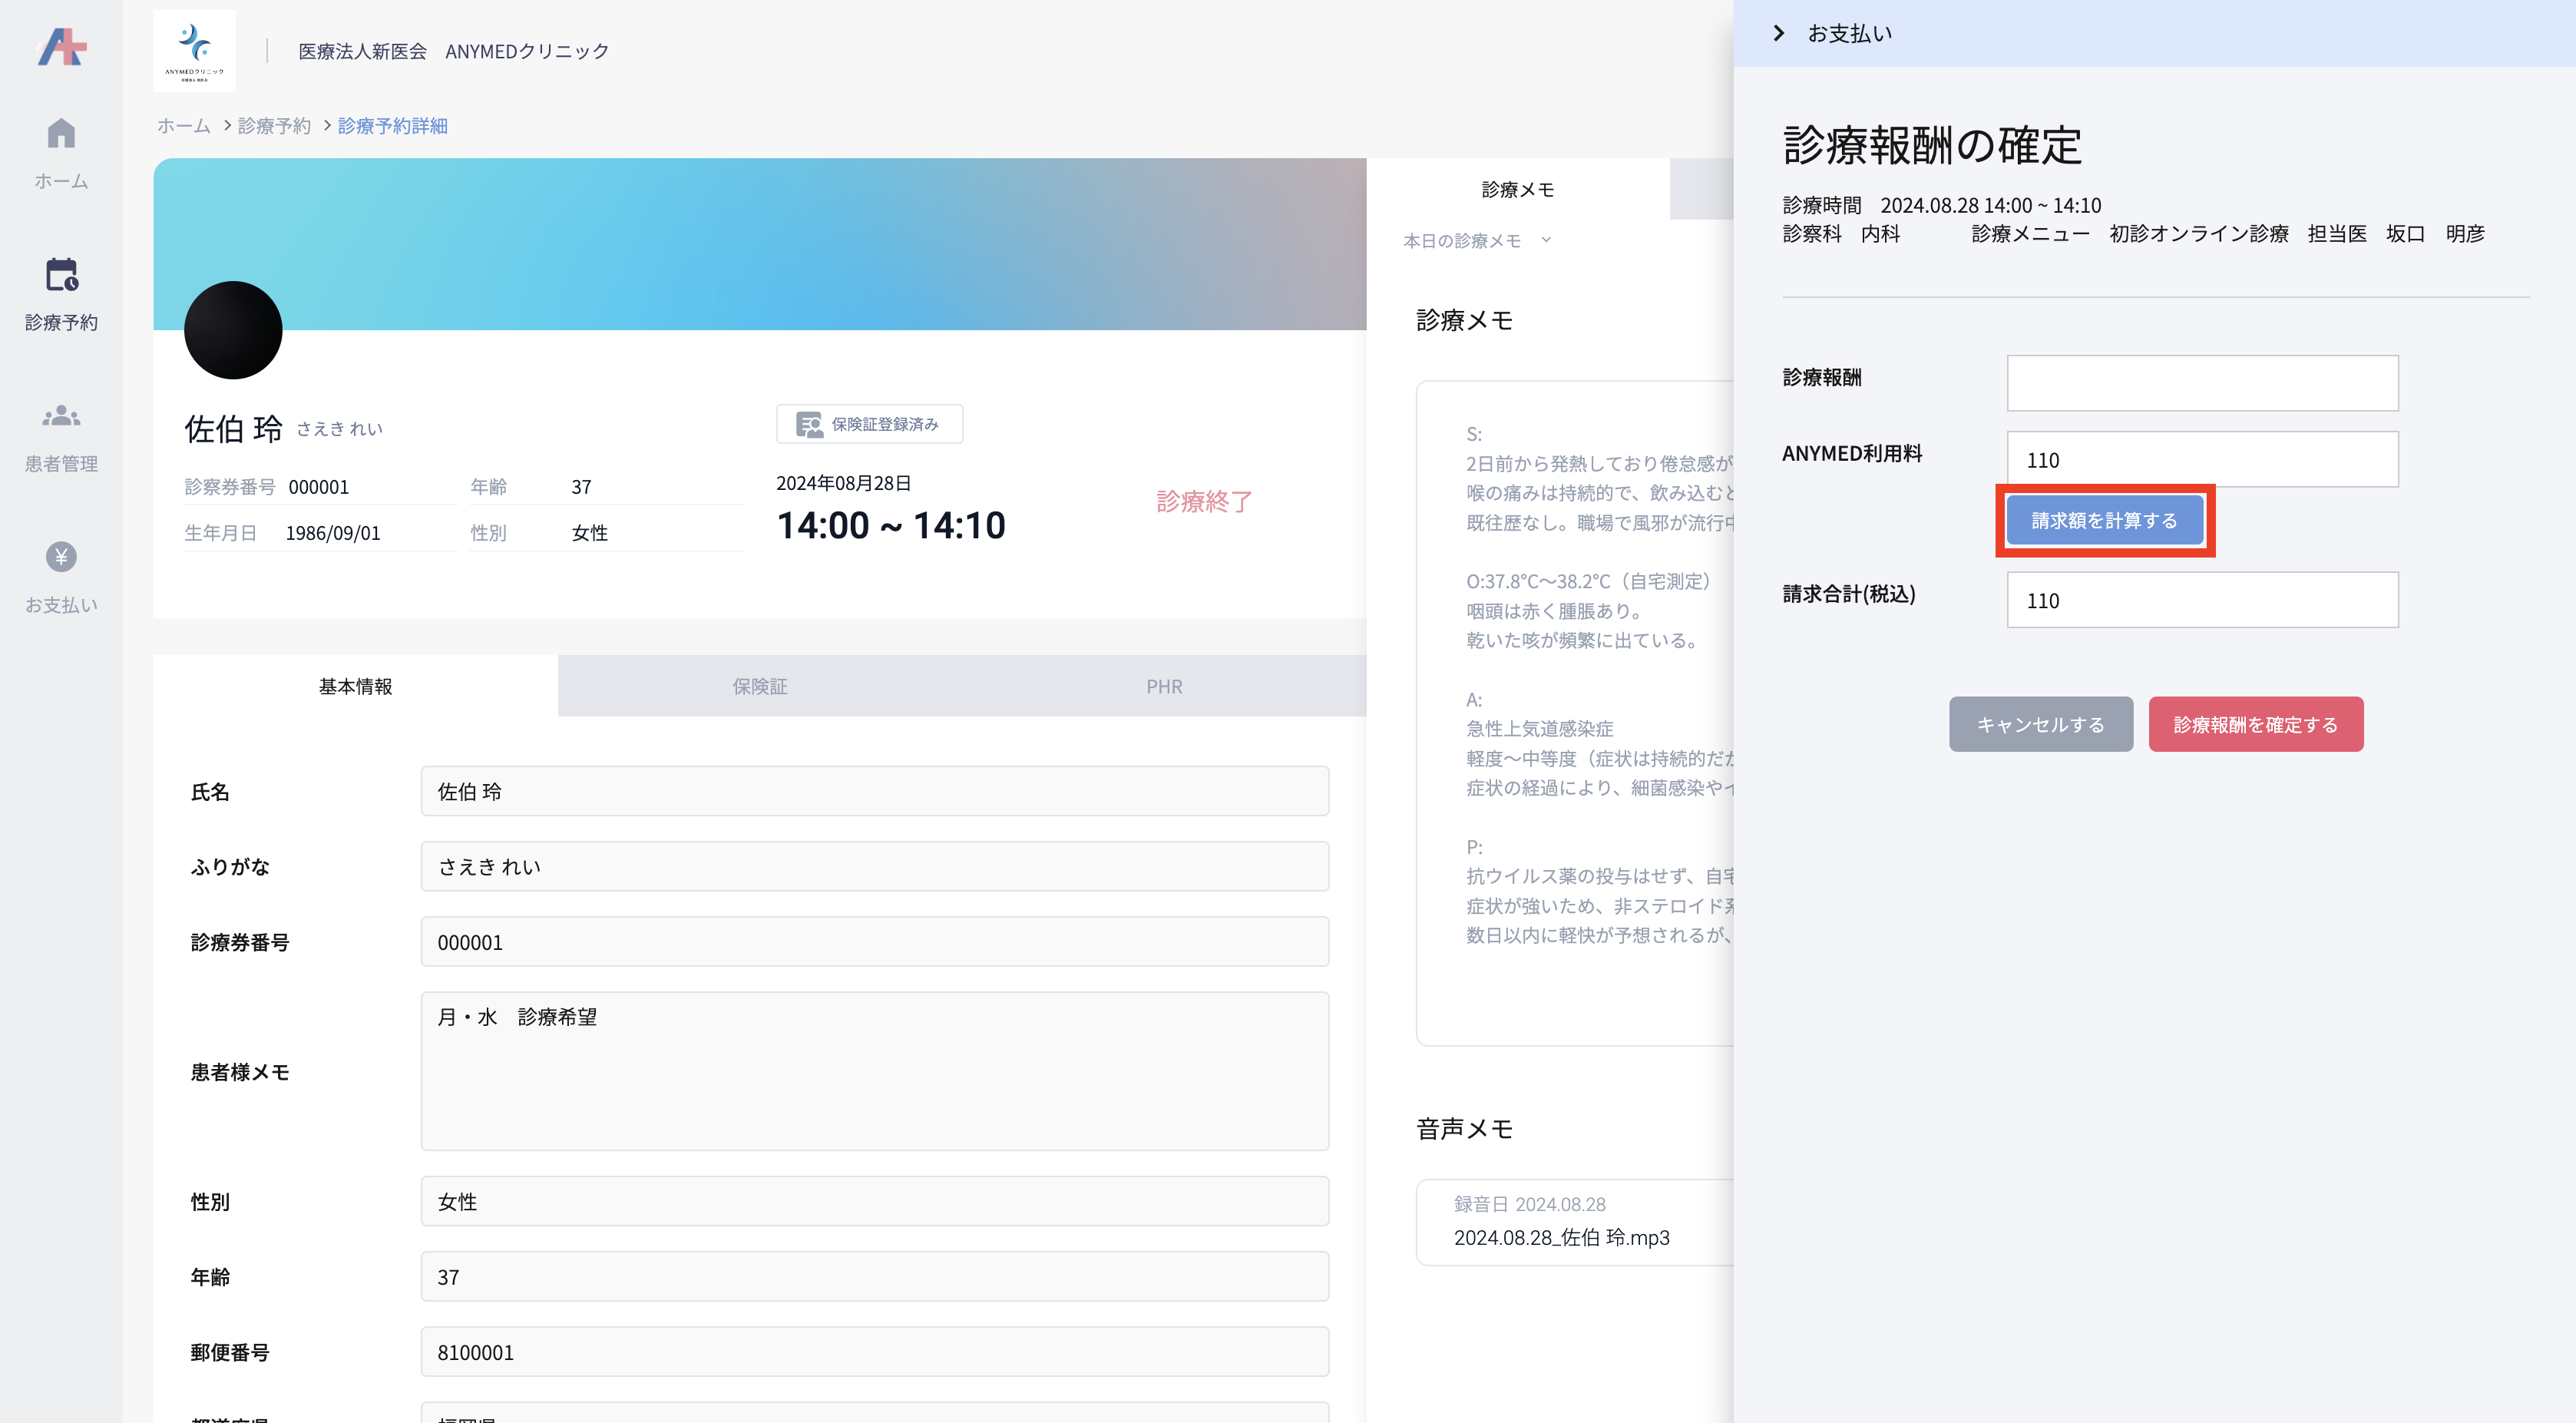Open お支払い yen icon in sidebar
The width and height of the screenshot is (2576, 1423).
(x=61, y=556)
